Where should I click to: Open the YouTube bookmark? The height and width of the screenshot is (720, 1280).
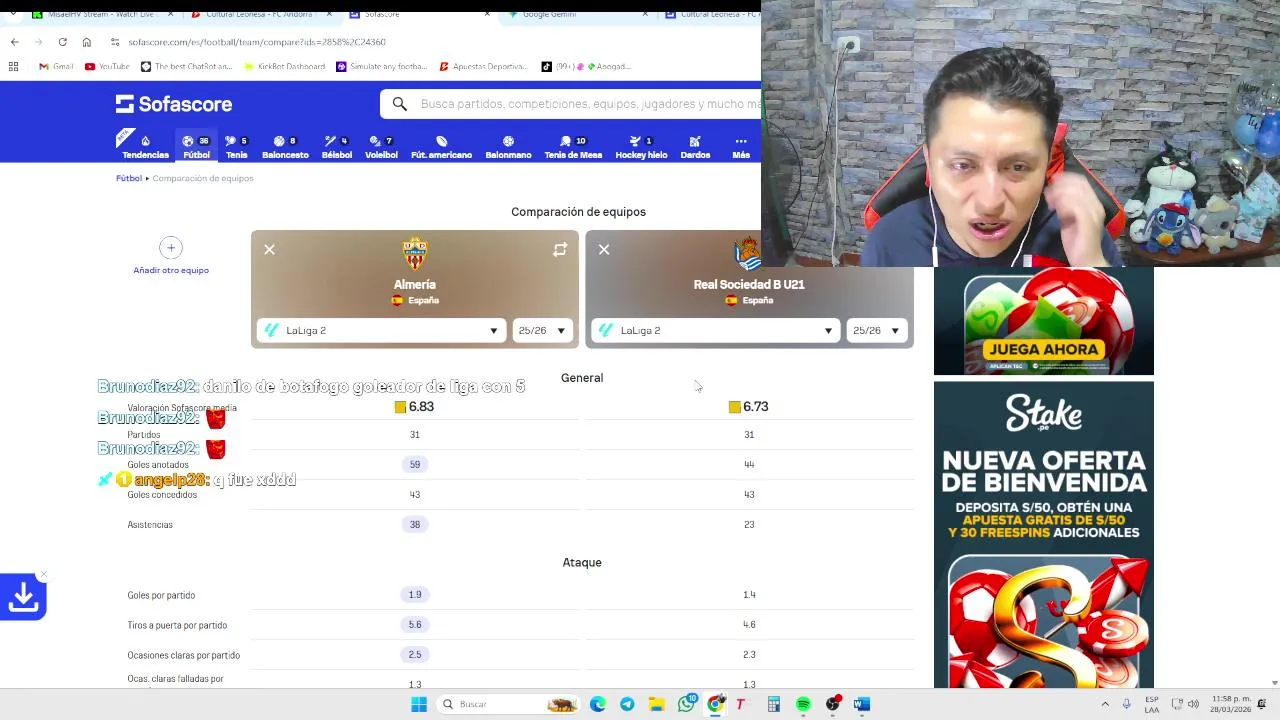click(107, 66)
